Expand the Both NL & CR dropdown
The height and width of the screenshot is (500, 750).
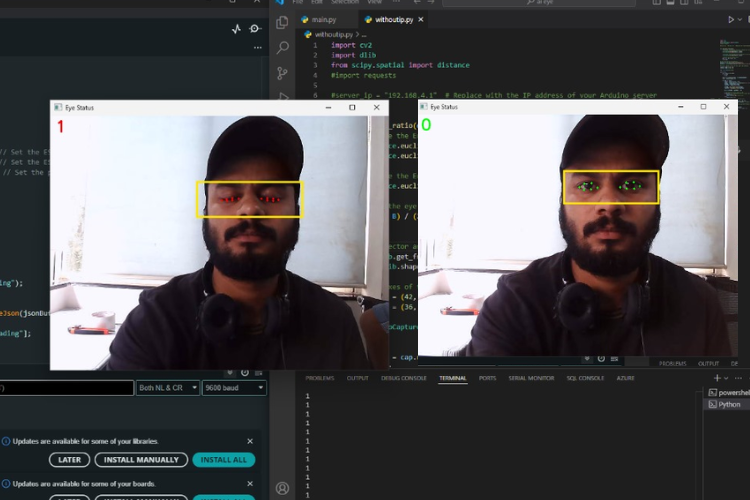click(166, 388)
